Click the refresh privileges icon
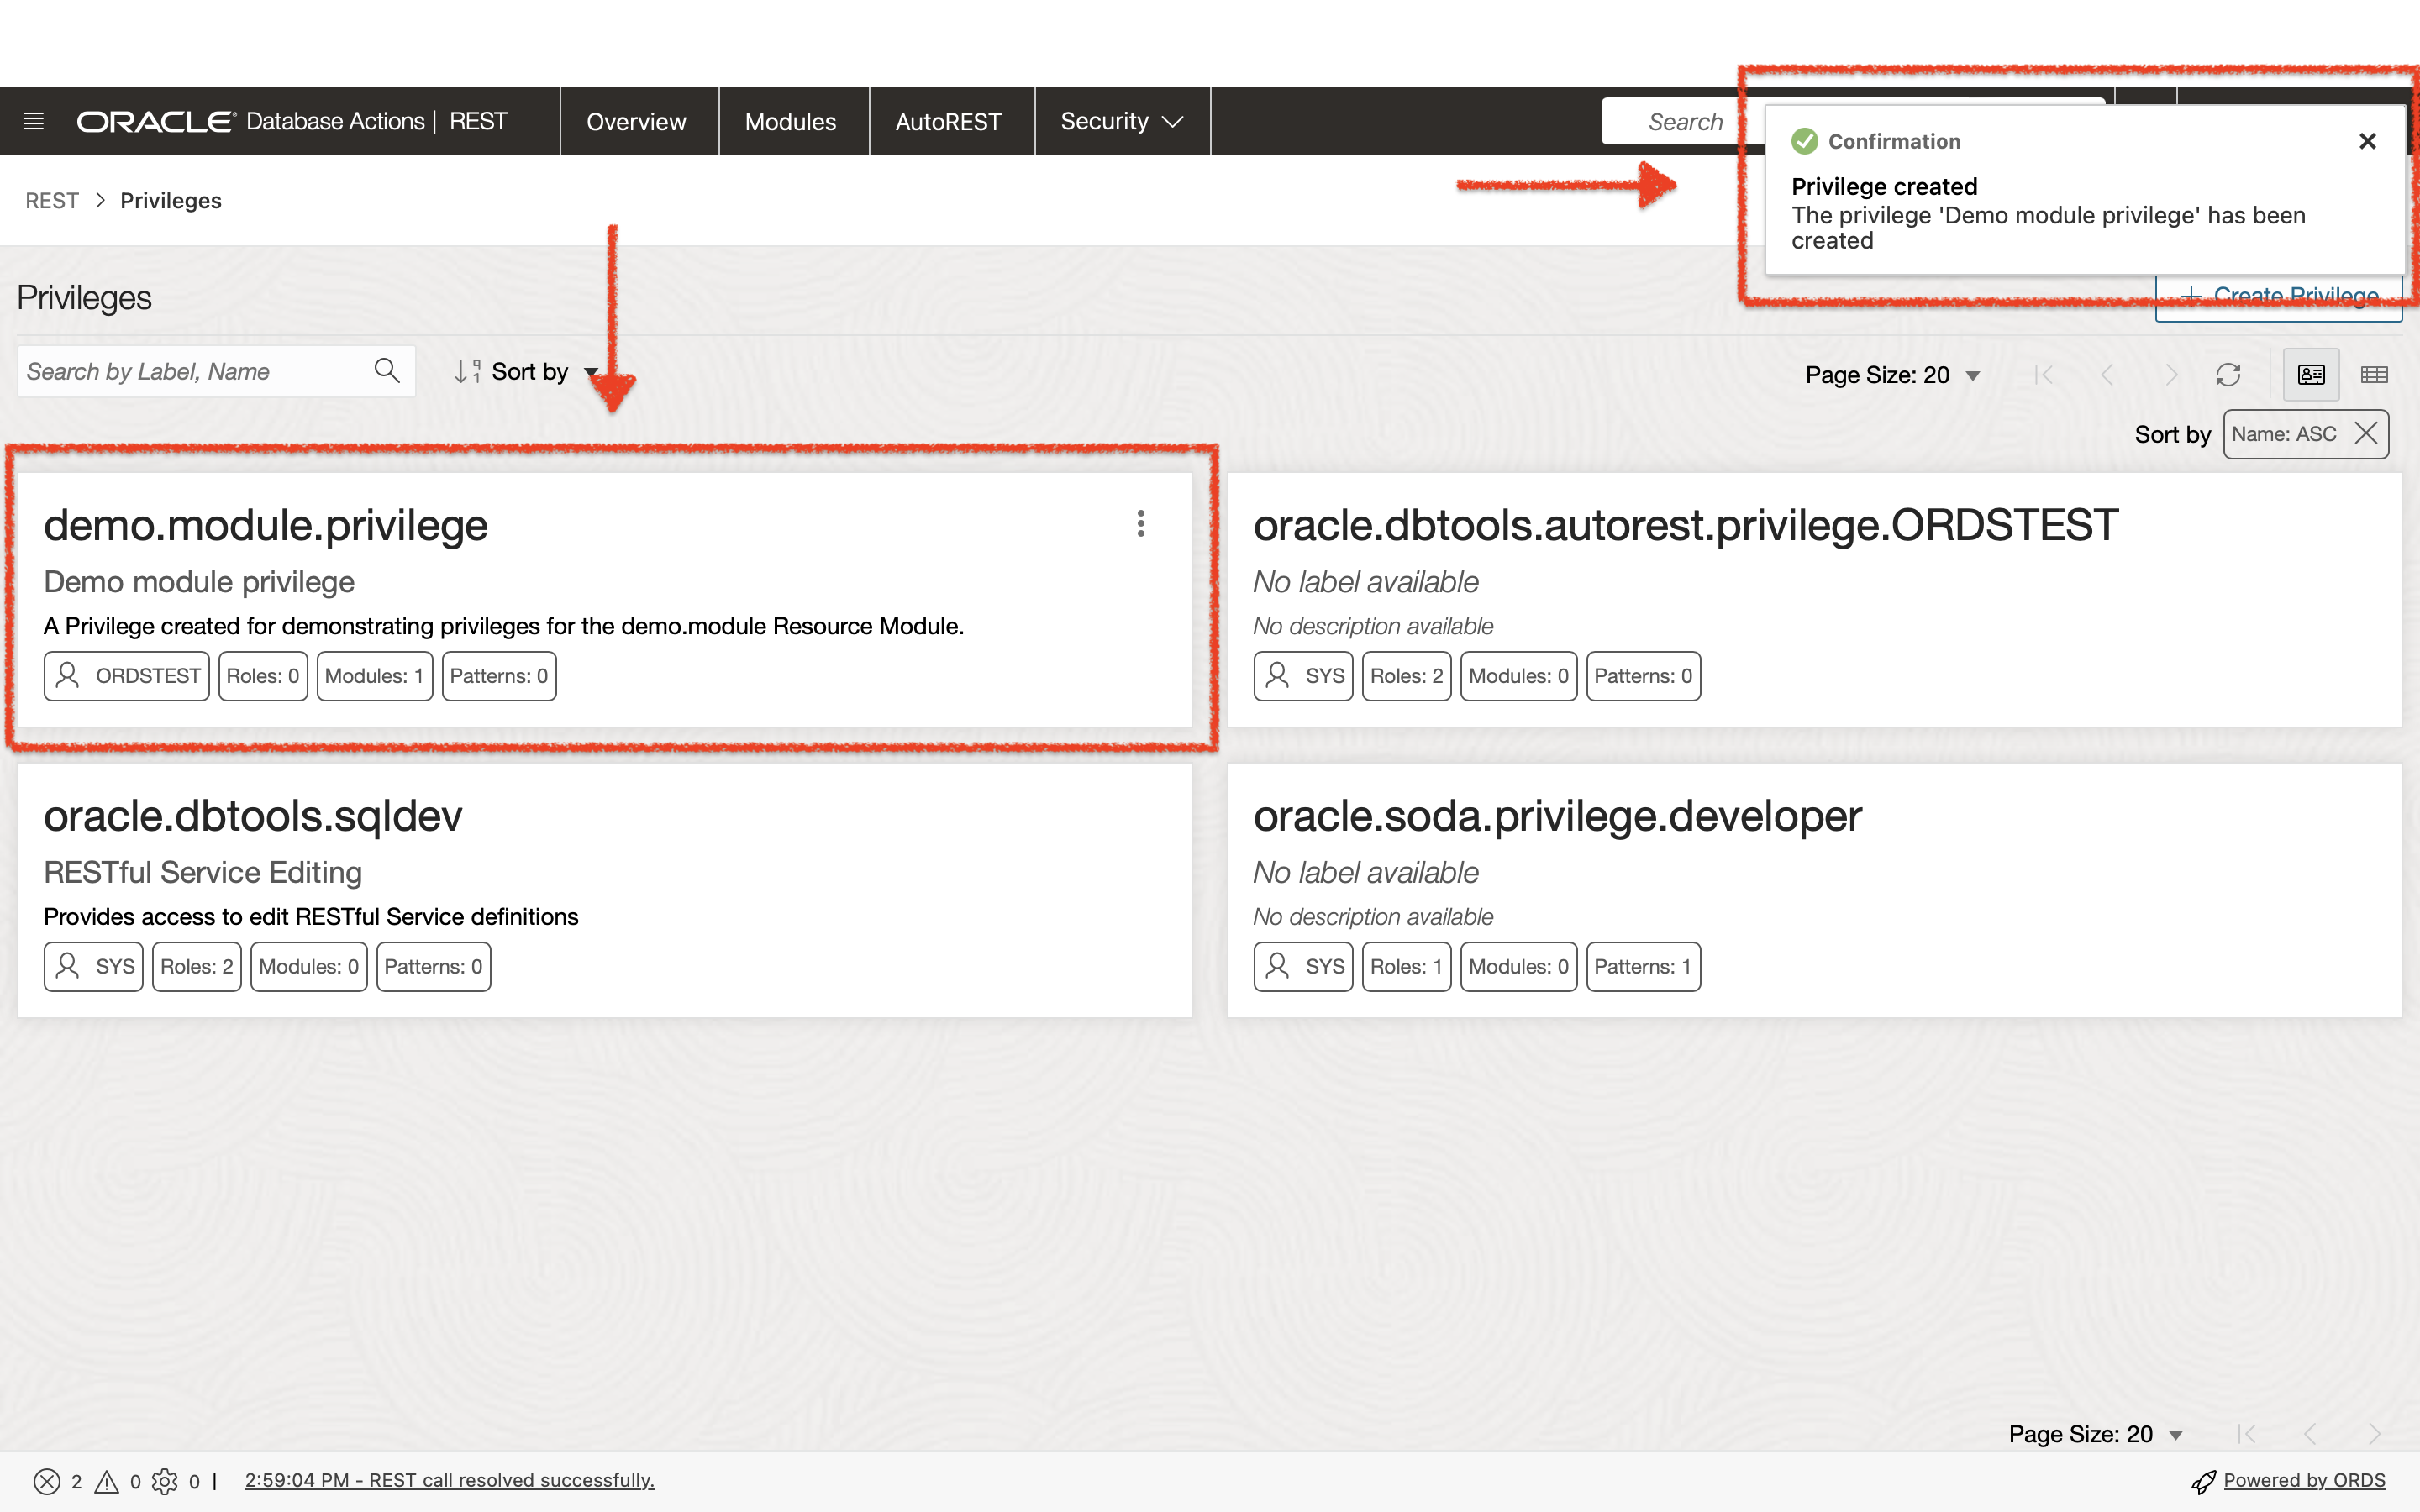Viewport: 2420px width, 1512px height. pyautogui.click(x=2228, y=375)
